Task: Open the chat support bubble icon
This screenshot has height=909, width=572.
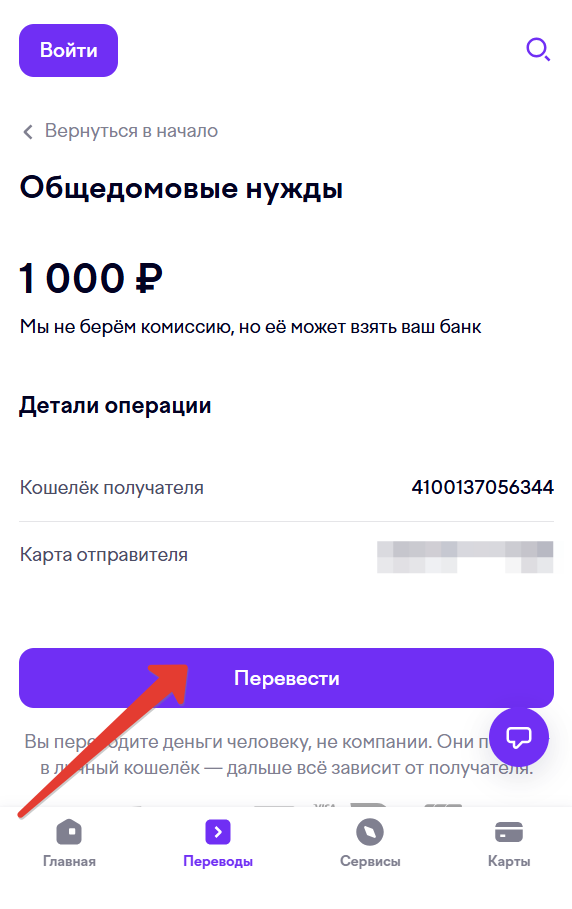Action: [x=519, y=737]
